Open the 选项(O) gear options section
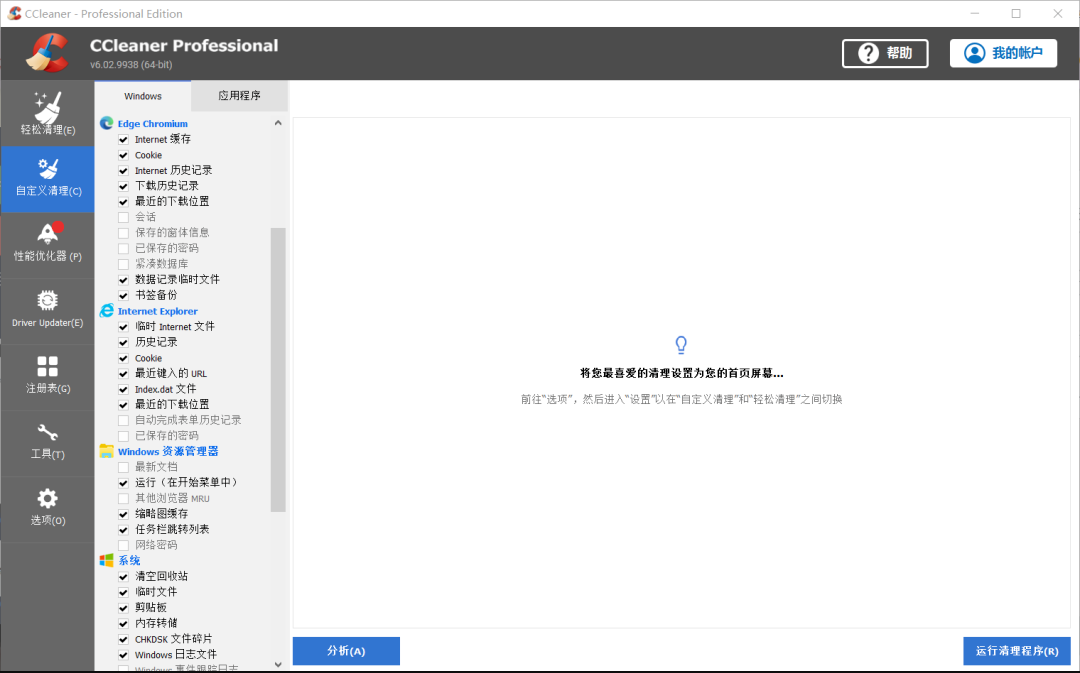The width and height of the screenshot is (1080, 673). (48, 509)
